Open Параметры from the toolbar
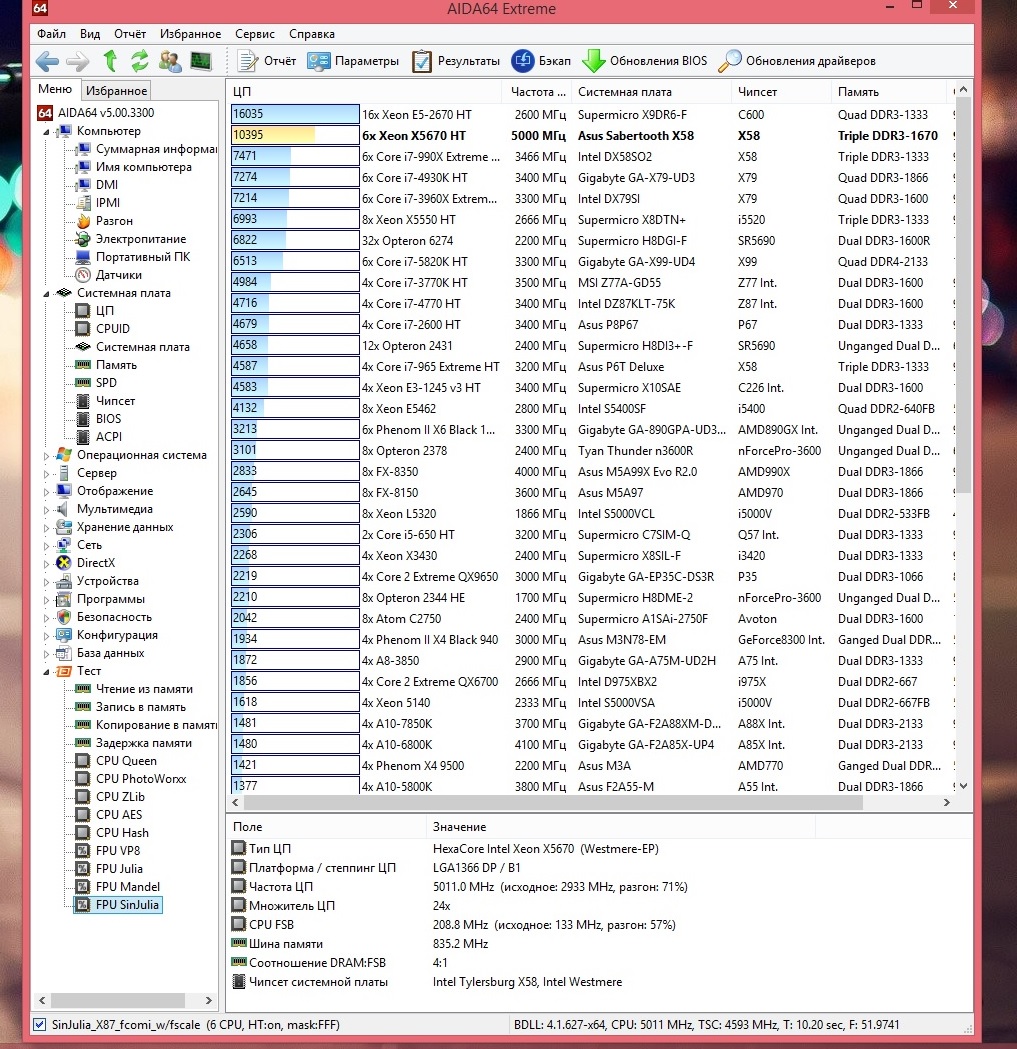 coord(353,61)
